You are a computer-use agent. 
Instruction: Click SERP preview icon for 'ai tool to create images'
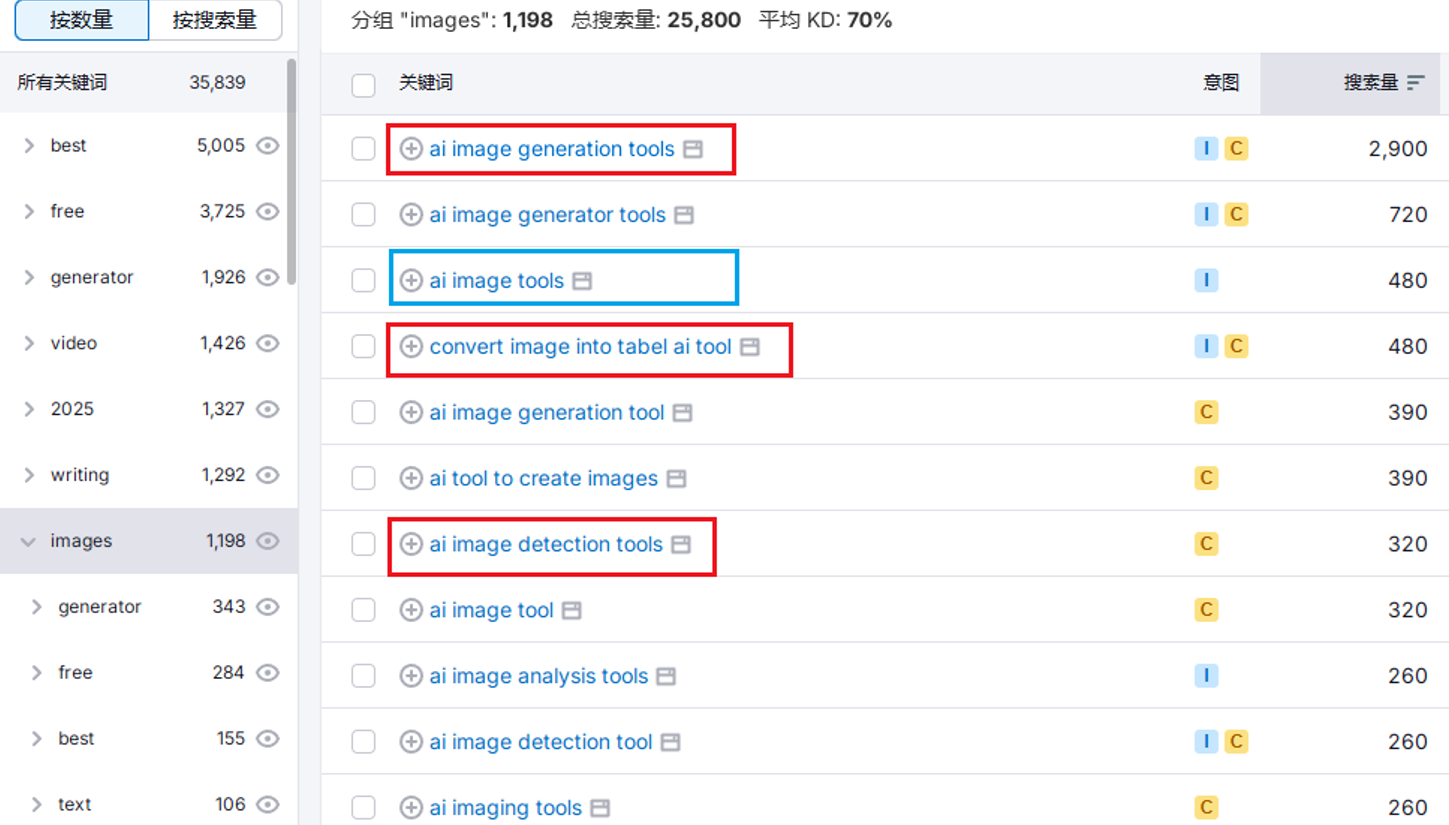[x=676, y=479]
